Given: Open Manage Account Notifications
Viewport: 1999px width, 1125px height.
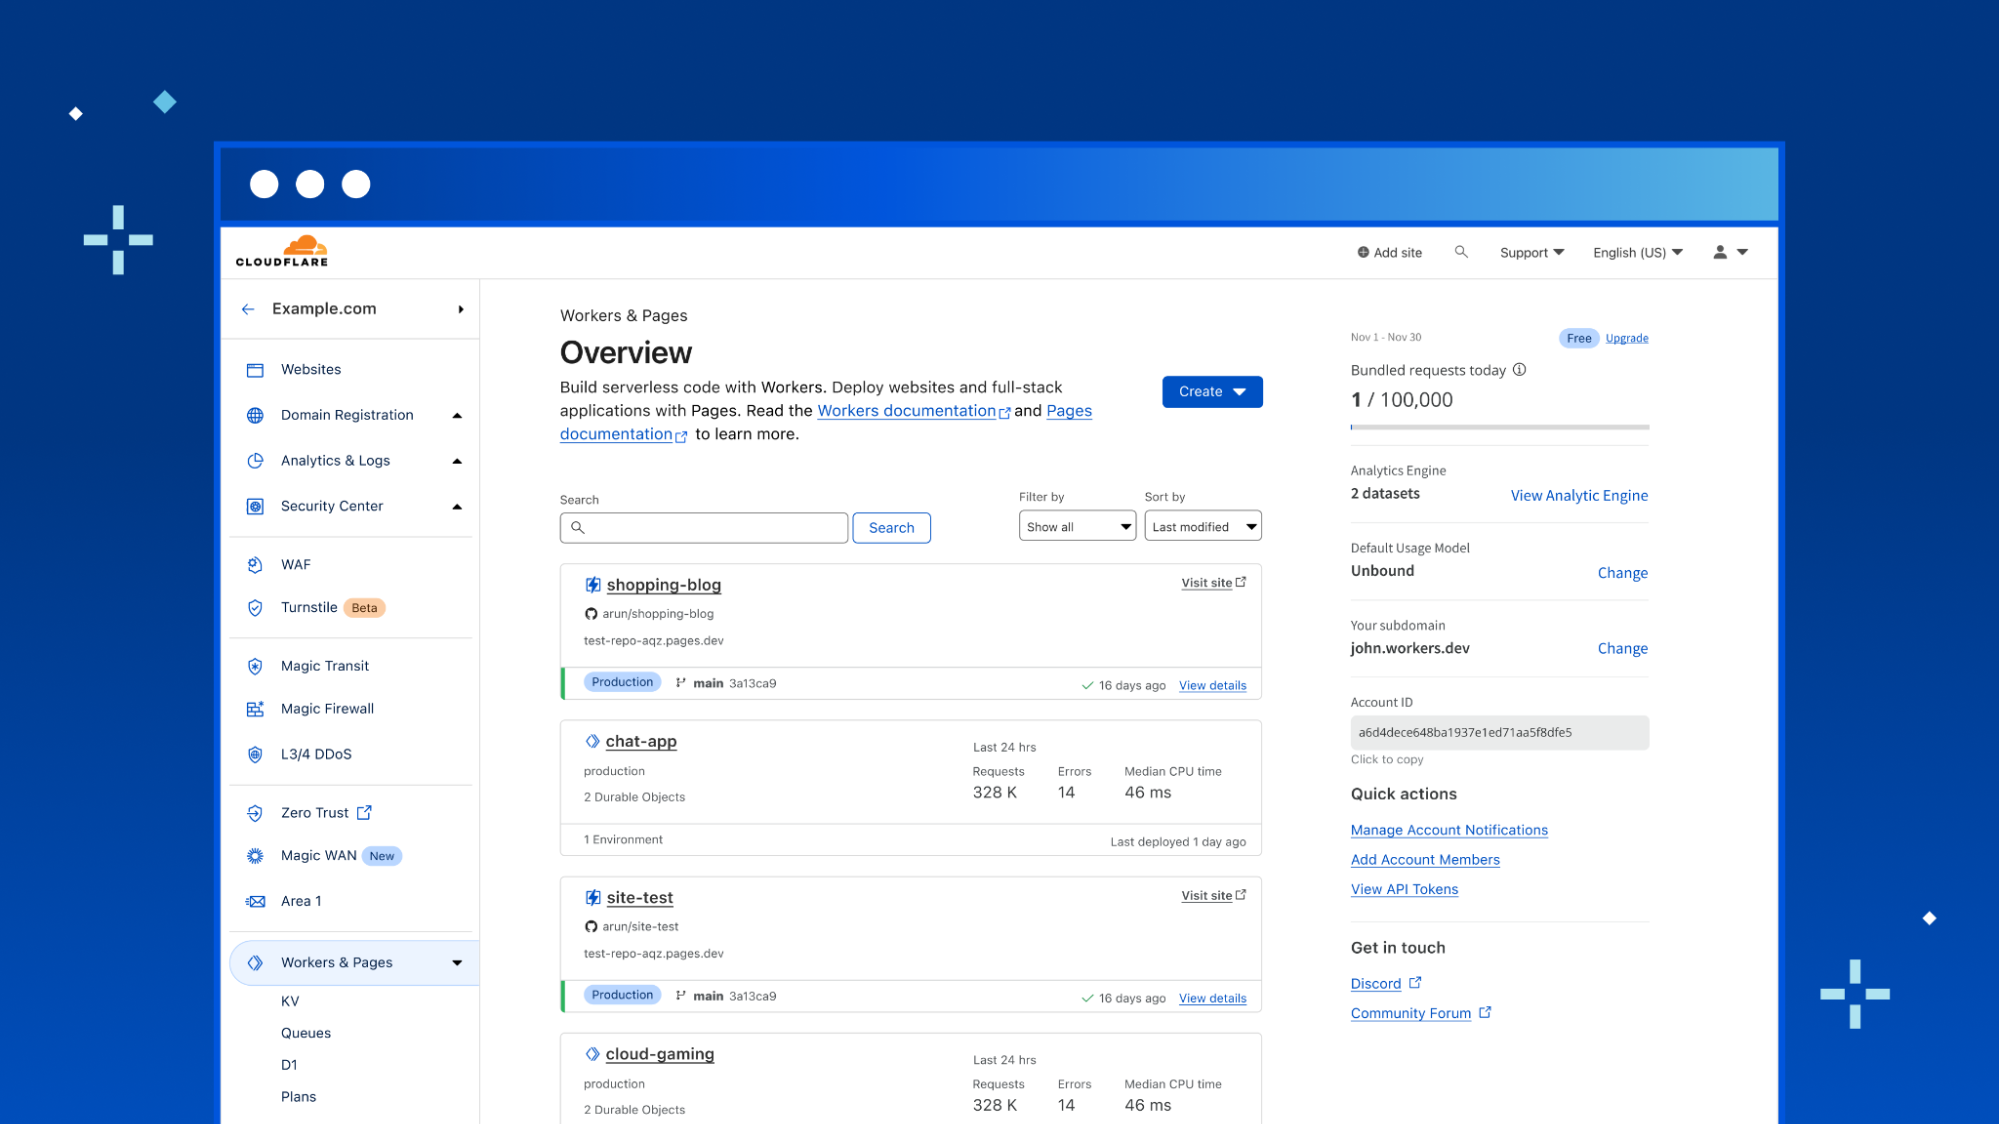Looking at the screenshot, I should click(x=1449, y=830).
